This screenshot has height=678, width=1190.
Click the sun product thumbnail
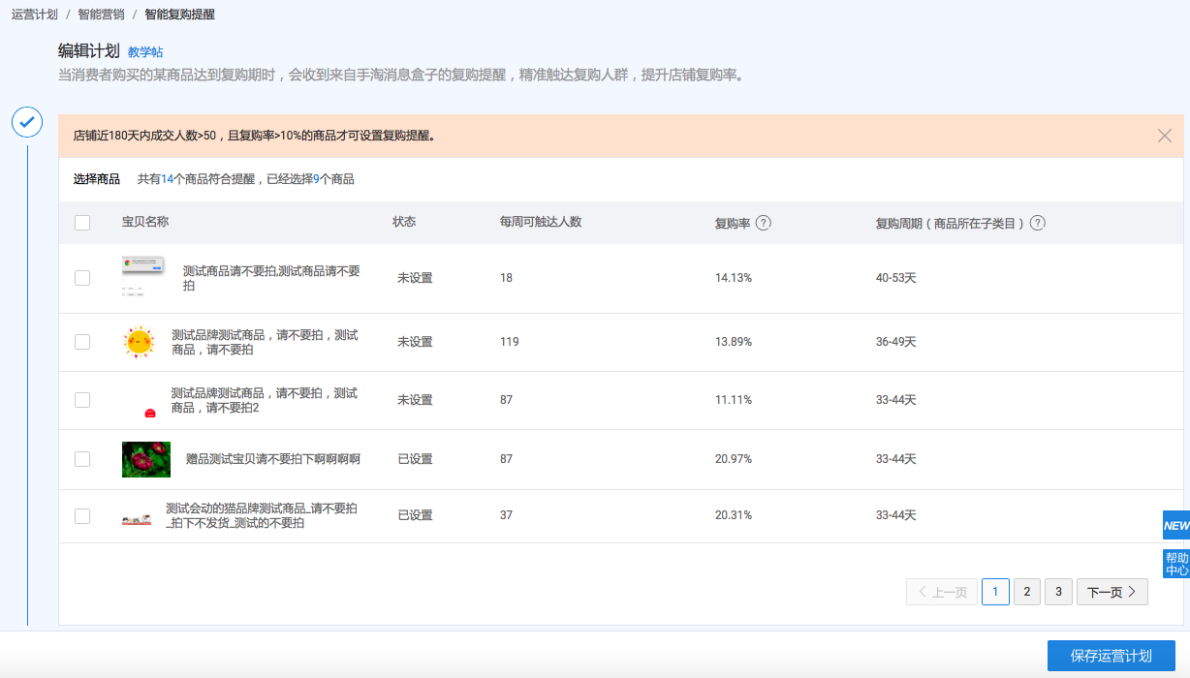coord(139,342)
